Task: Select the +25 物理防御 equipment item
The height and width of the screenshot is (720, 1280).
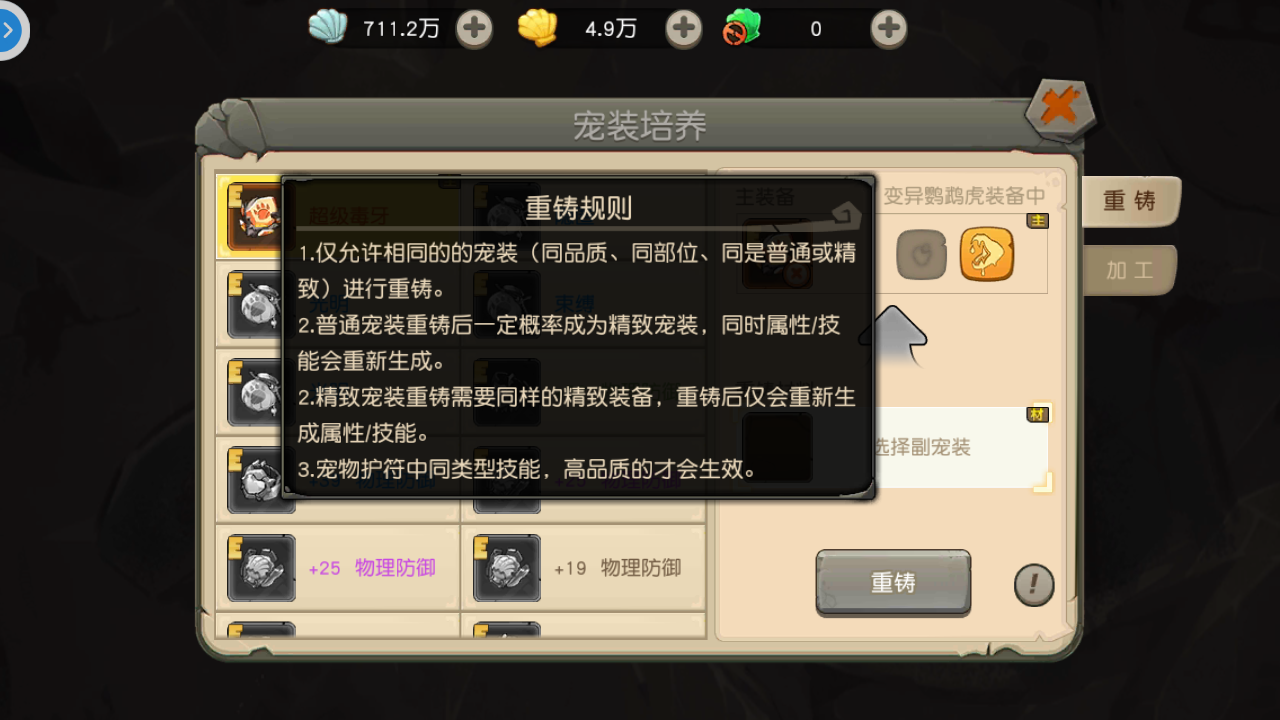Action: pos(337,568)
